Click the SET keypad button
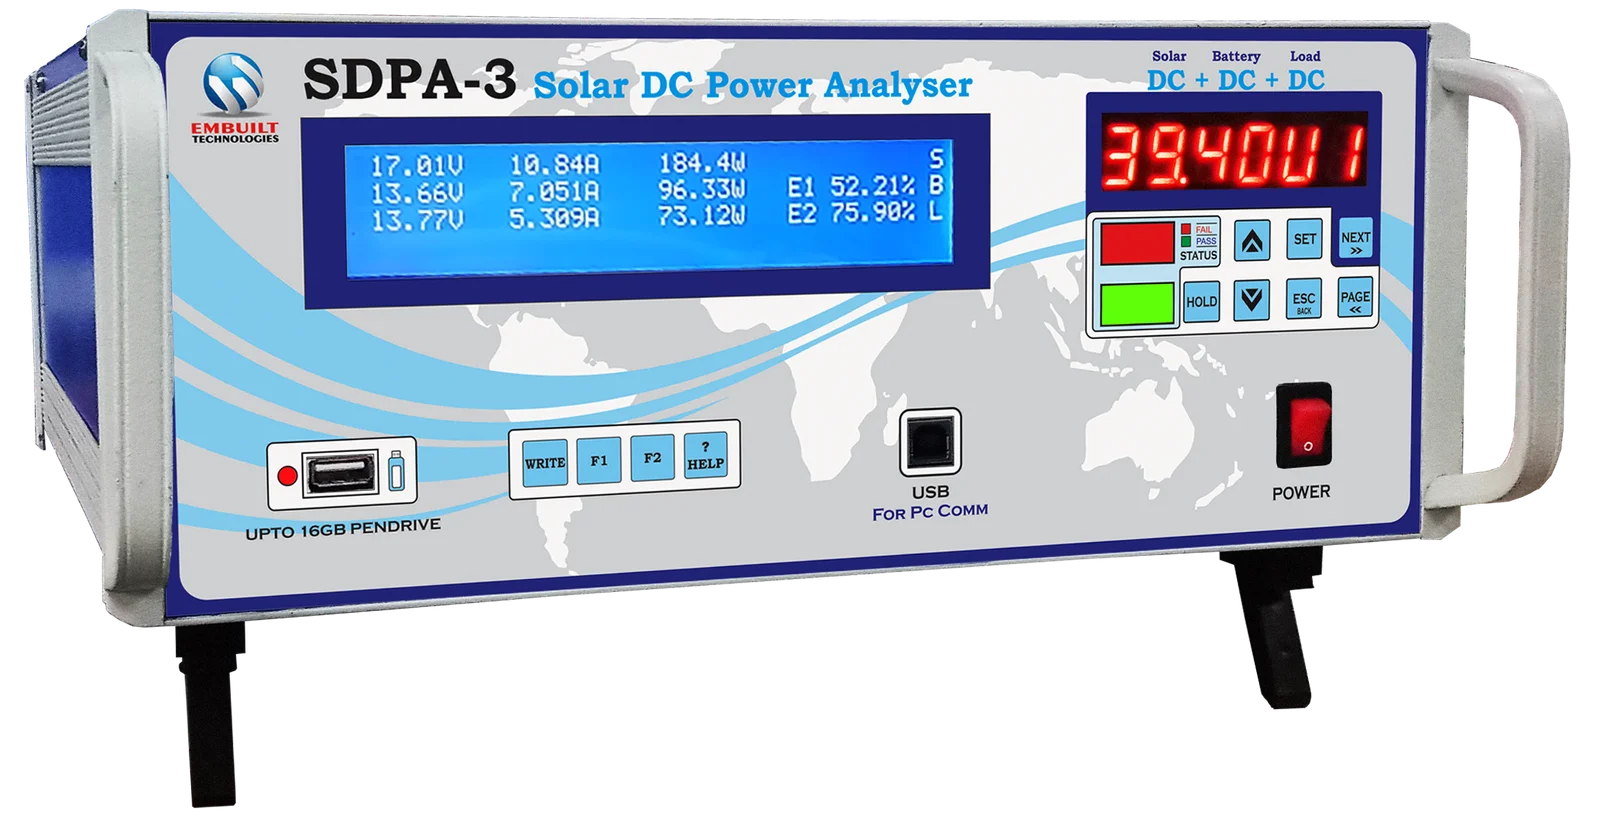Screen dimensions: 1600x819 coord(1304,239)
